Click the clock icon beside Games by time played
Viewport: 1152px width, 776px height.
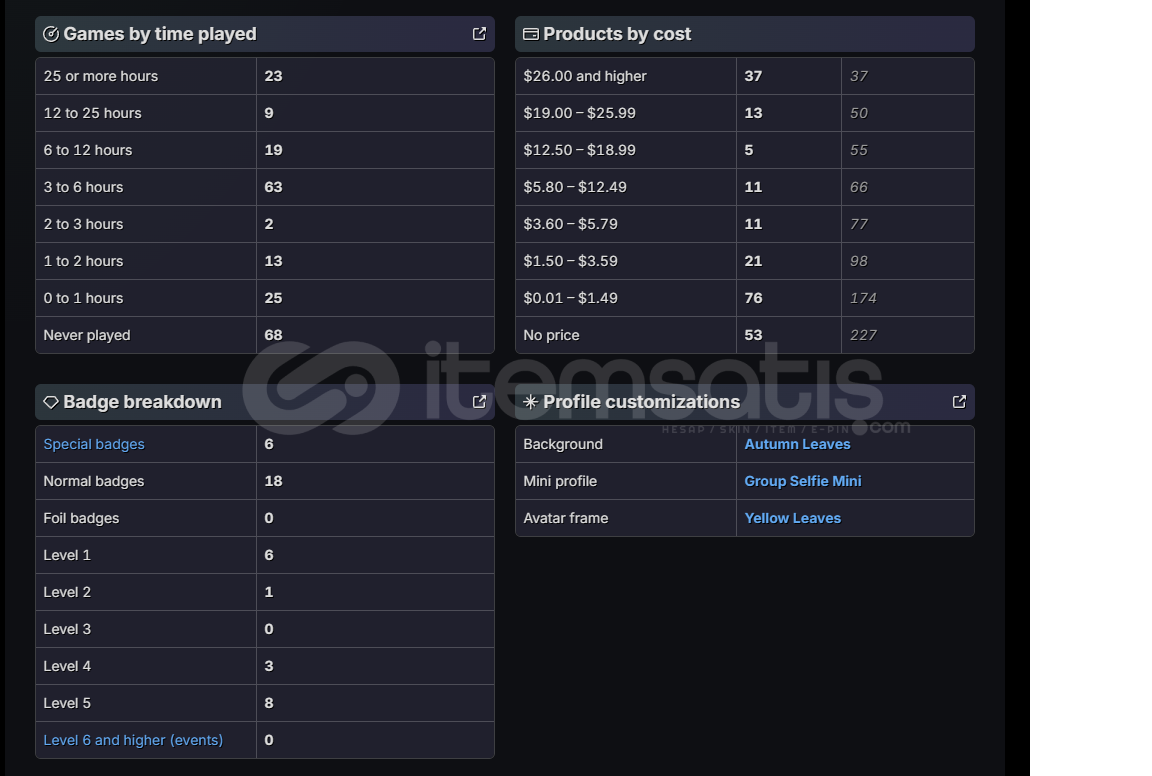(x=51, y=34)
